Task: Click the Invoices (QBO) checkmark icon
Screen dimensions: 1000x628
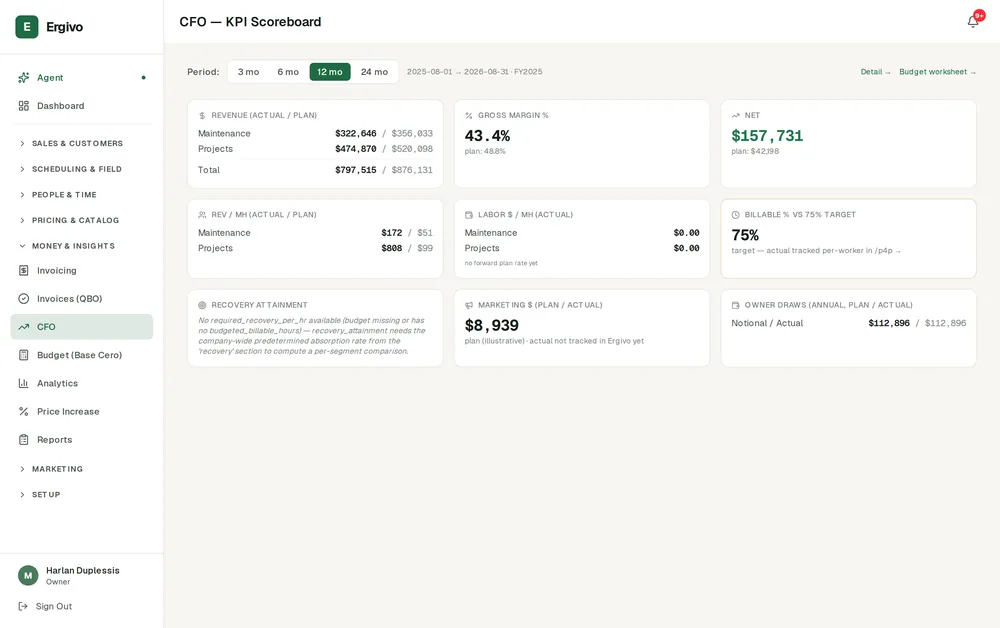Action: pyautogui.click(x=24, y=298)
